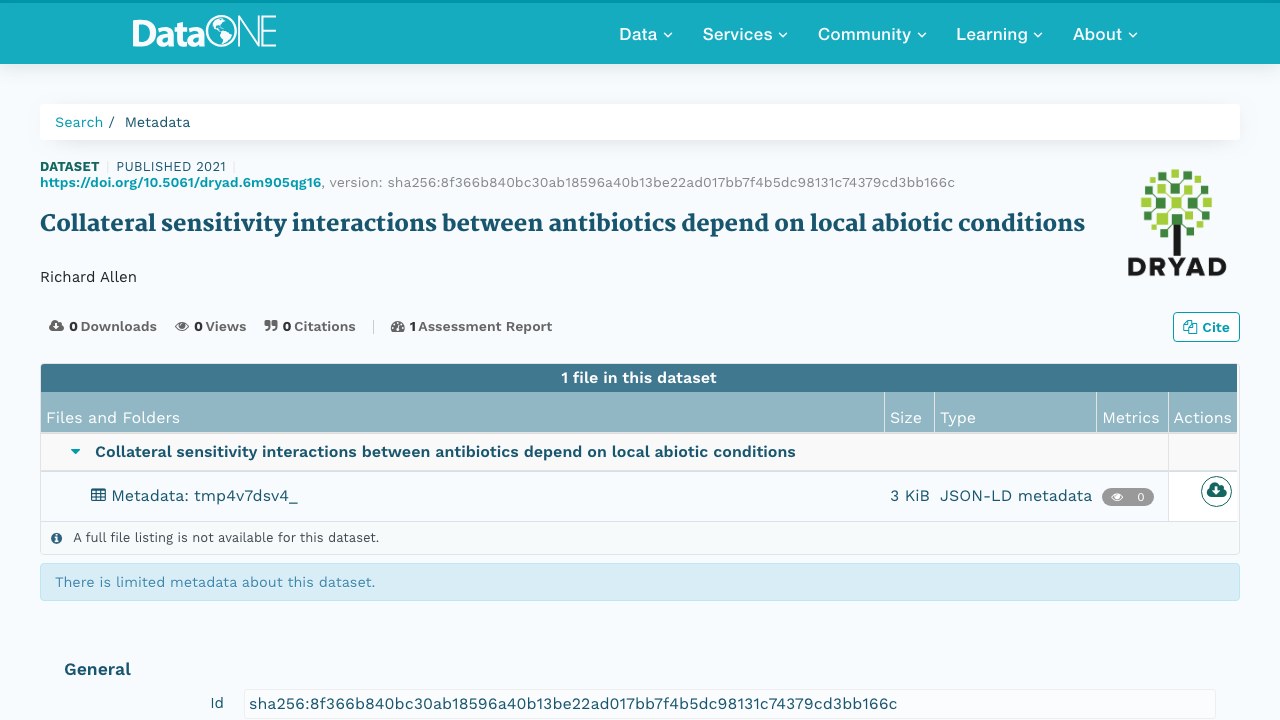This screenshot has width=1280, height=720.
Task: Open the About dropdown menu
Action: click(1105, 34)
